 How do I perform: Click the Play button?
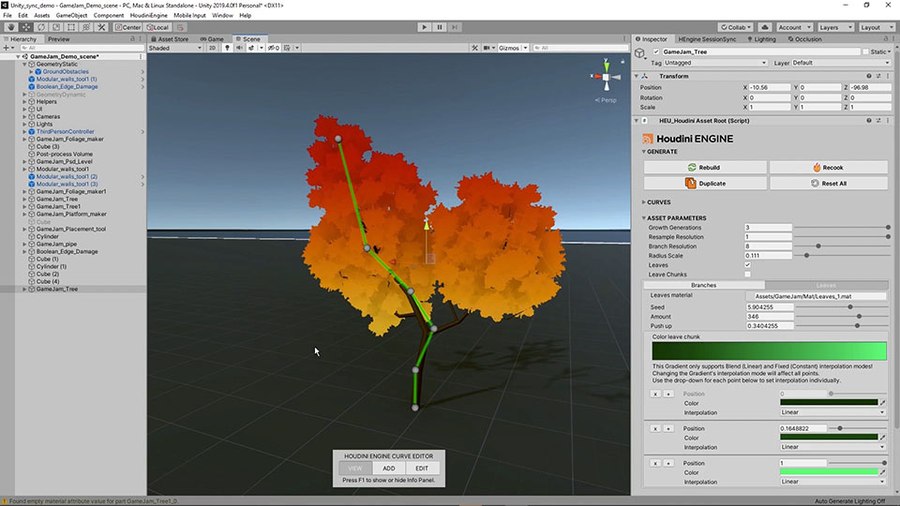point(424,27)
